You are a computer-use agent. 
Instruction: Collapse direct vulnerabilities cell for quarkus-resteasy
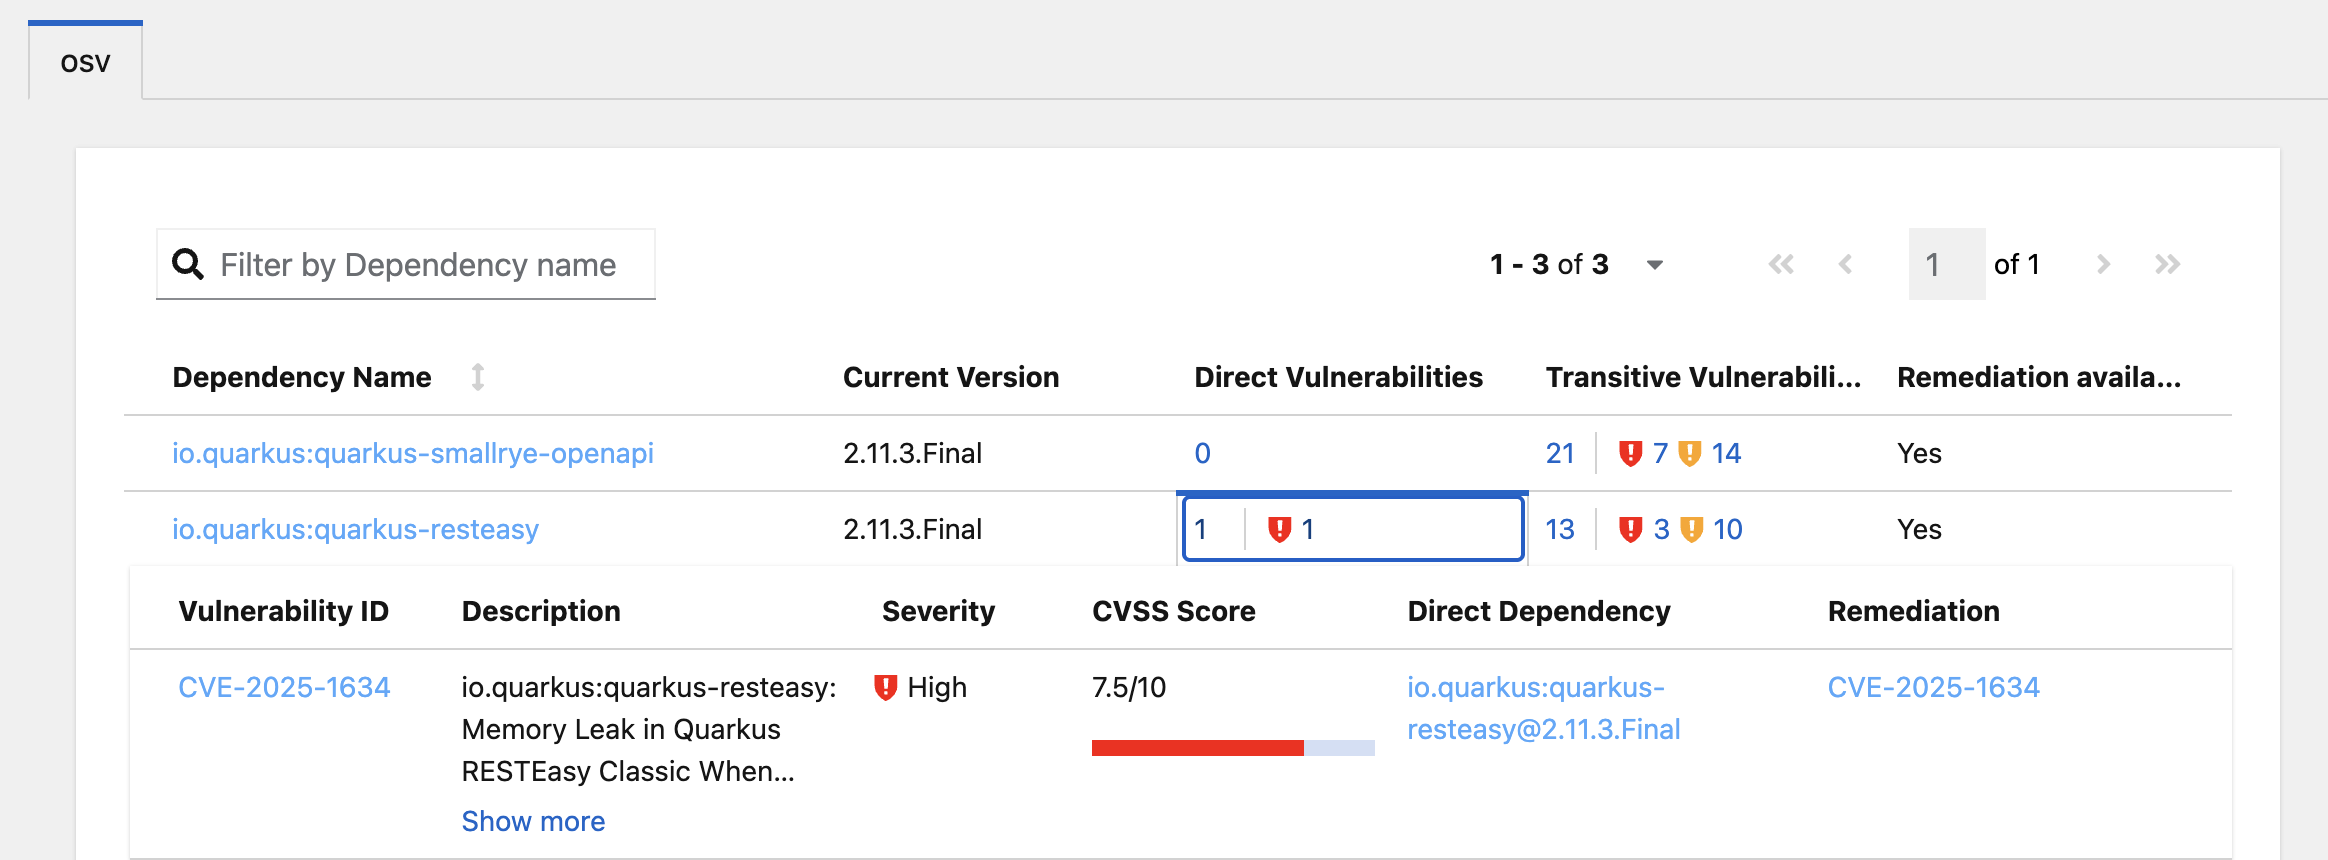pyautogui.click(x=1353, y=529)
